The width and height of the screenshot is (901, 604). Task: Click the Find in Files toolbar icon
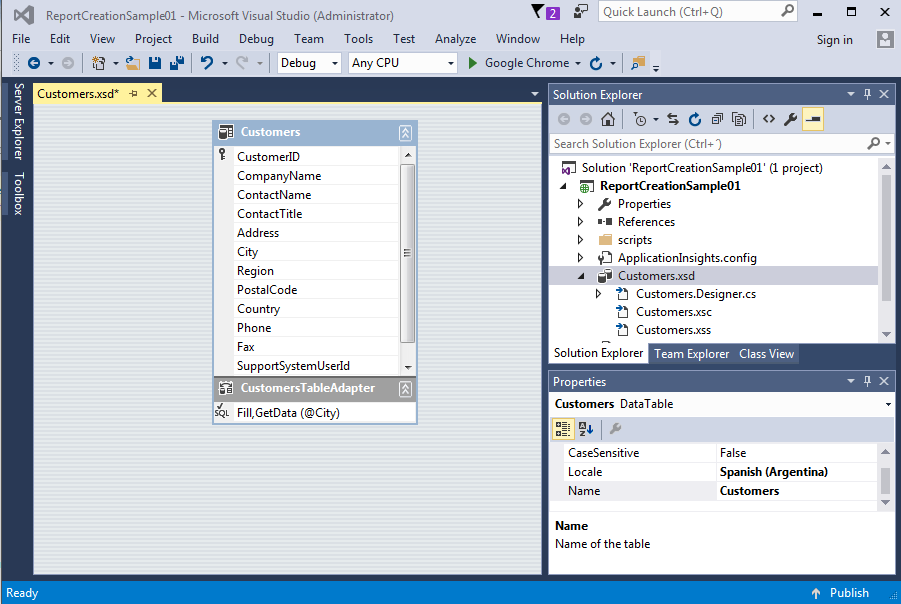pyautogui.click(x=638, y=63)
